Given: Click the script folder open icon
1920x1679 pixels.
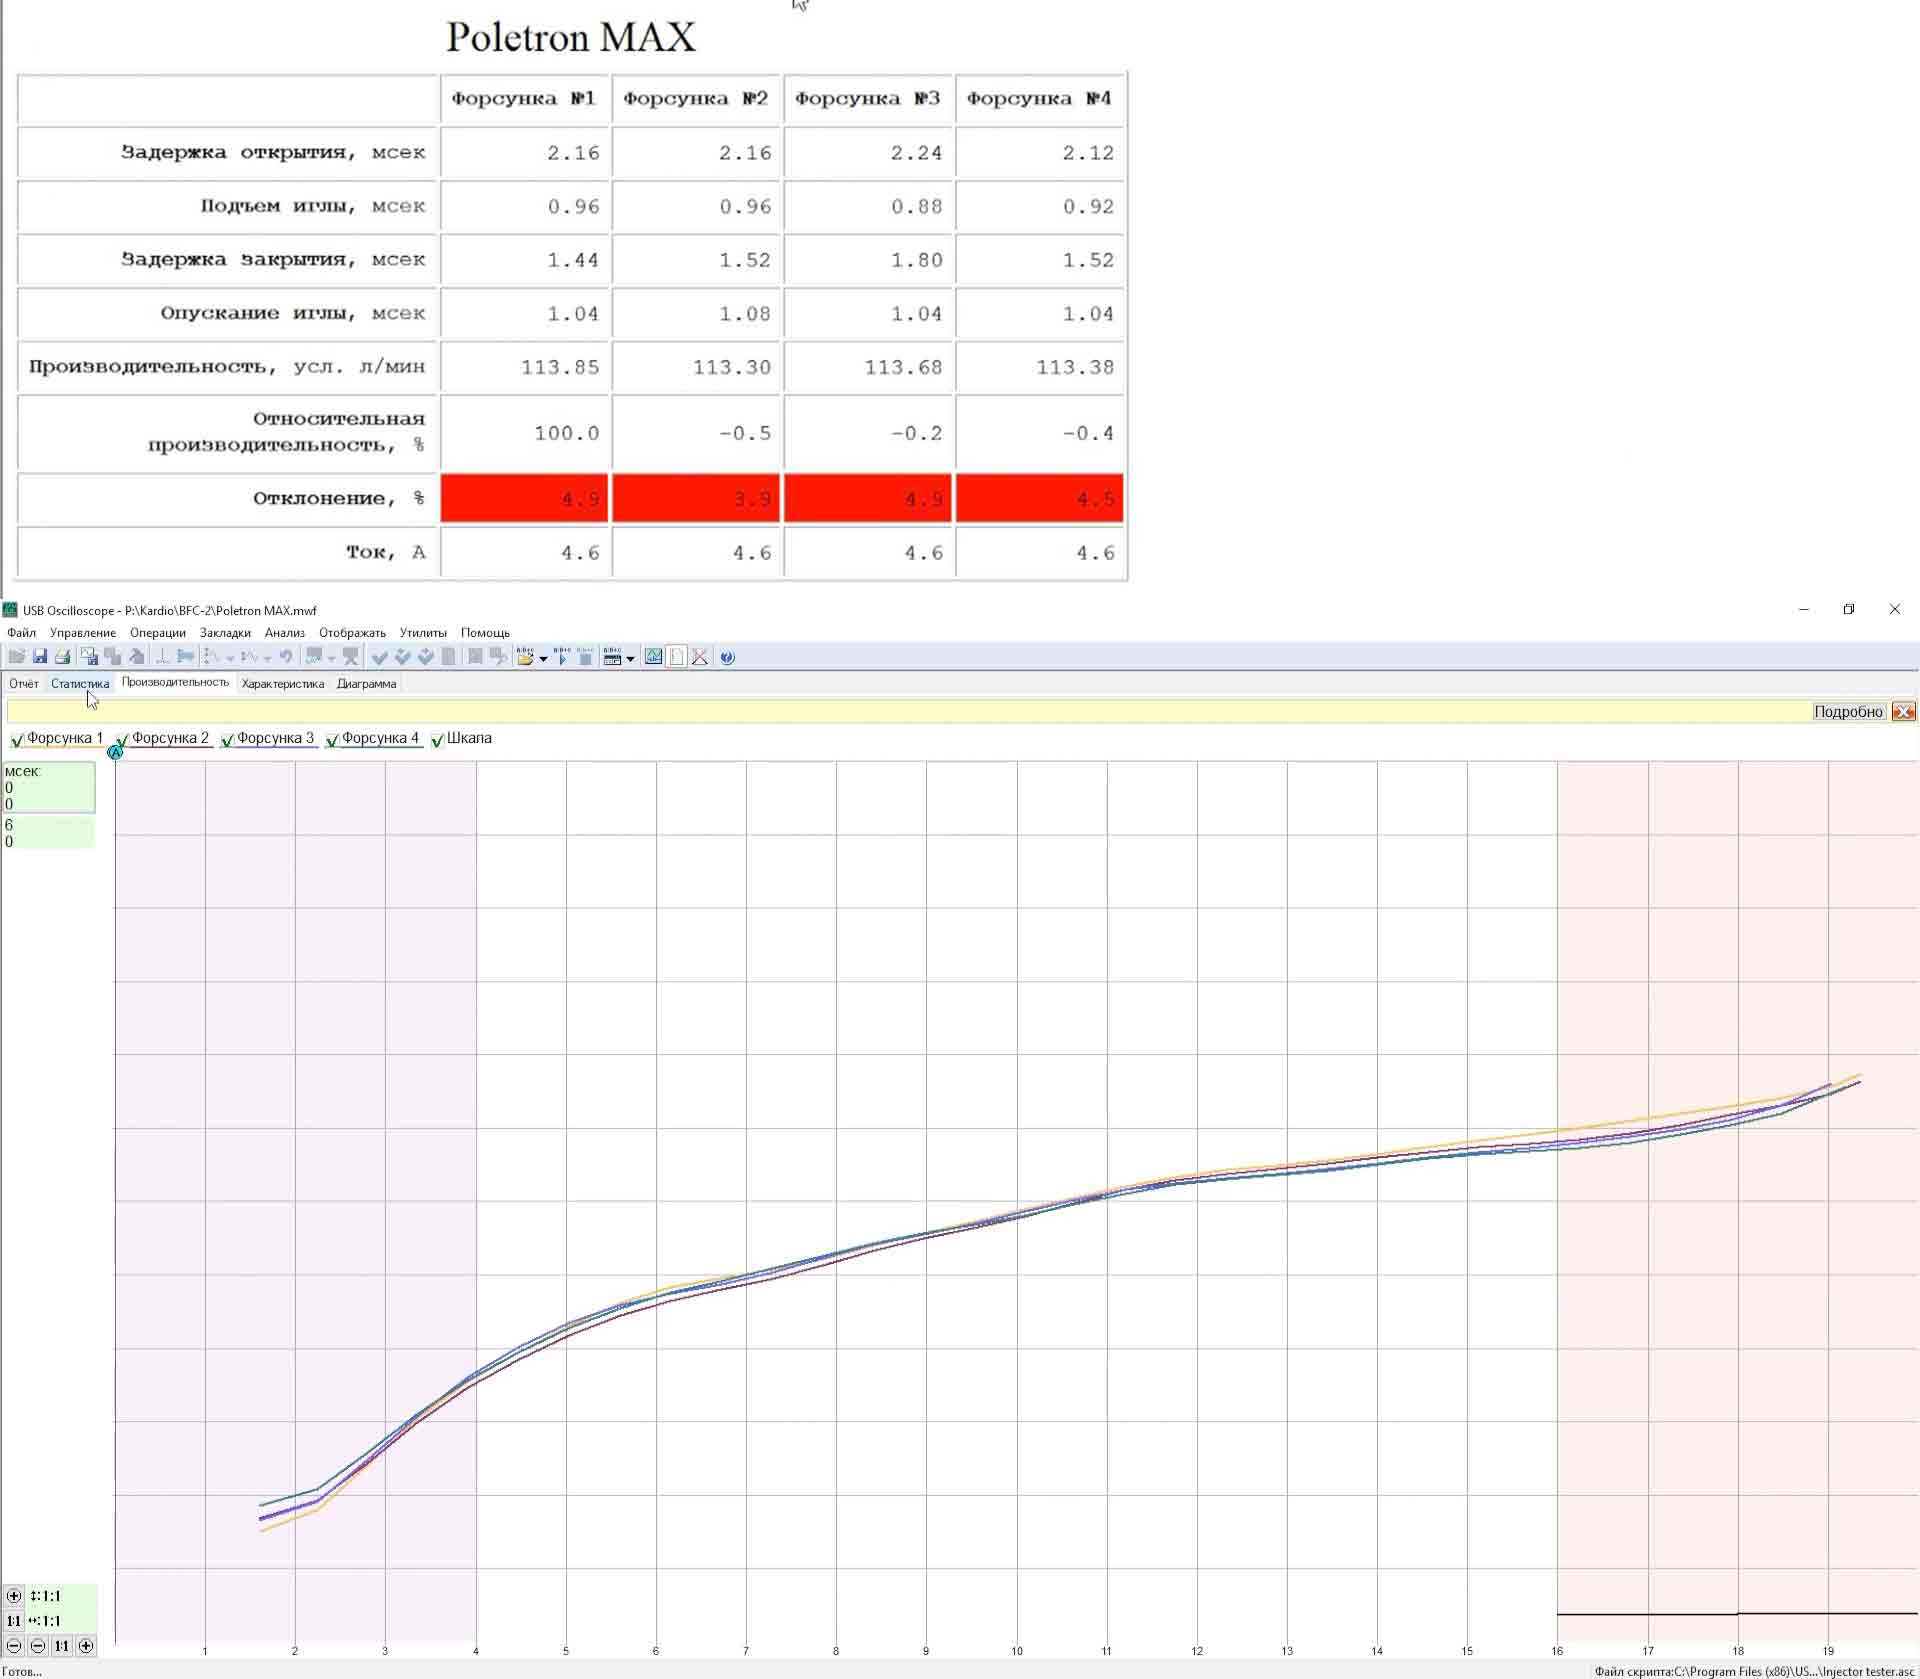Looking at the screenshot, I should (525, 657).
